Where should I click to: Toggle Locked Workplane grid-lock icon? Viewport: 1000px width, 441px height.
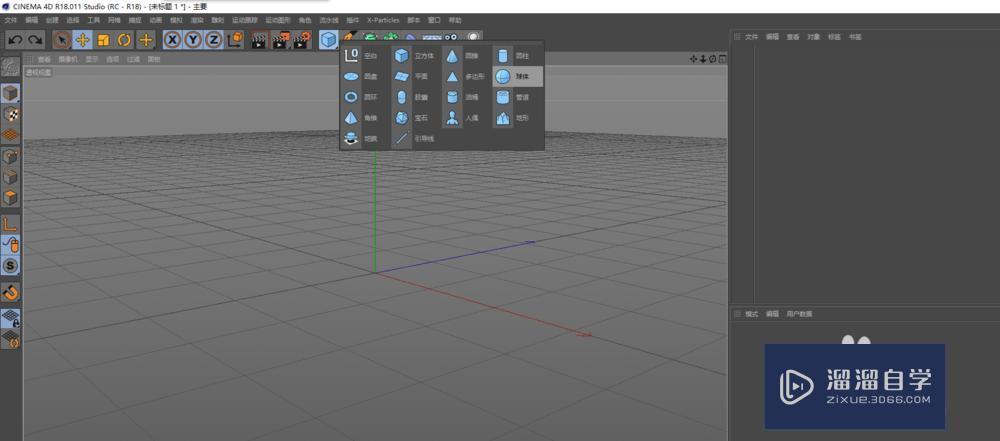click(10, 318)
